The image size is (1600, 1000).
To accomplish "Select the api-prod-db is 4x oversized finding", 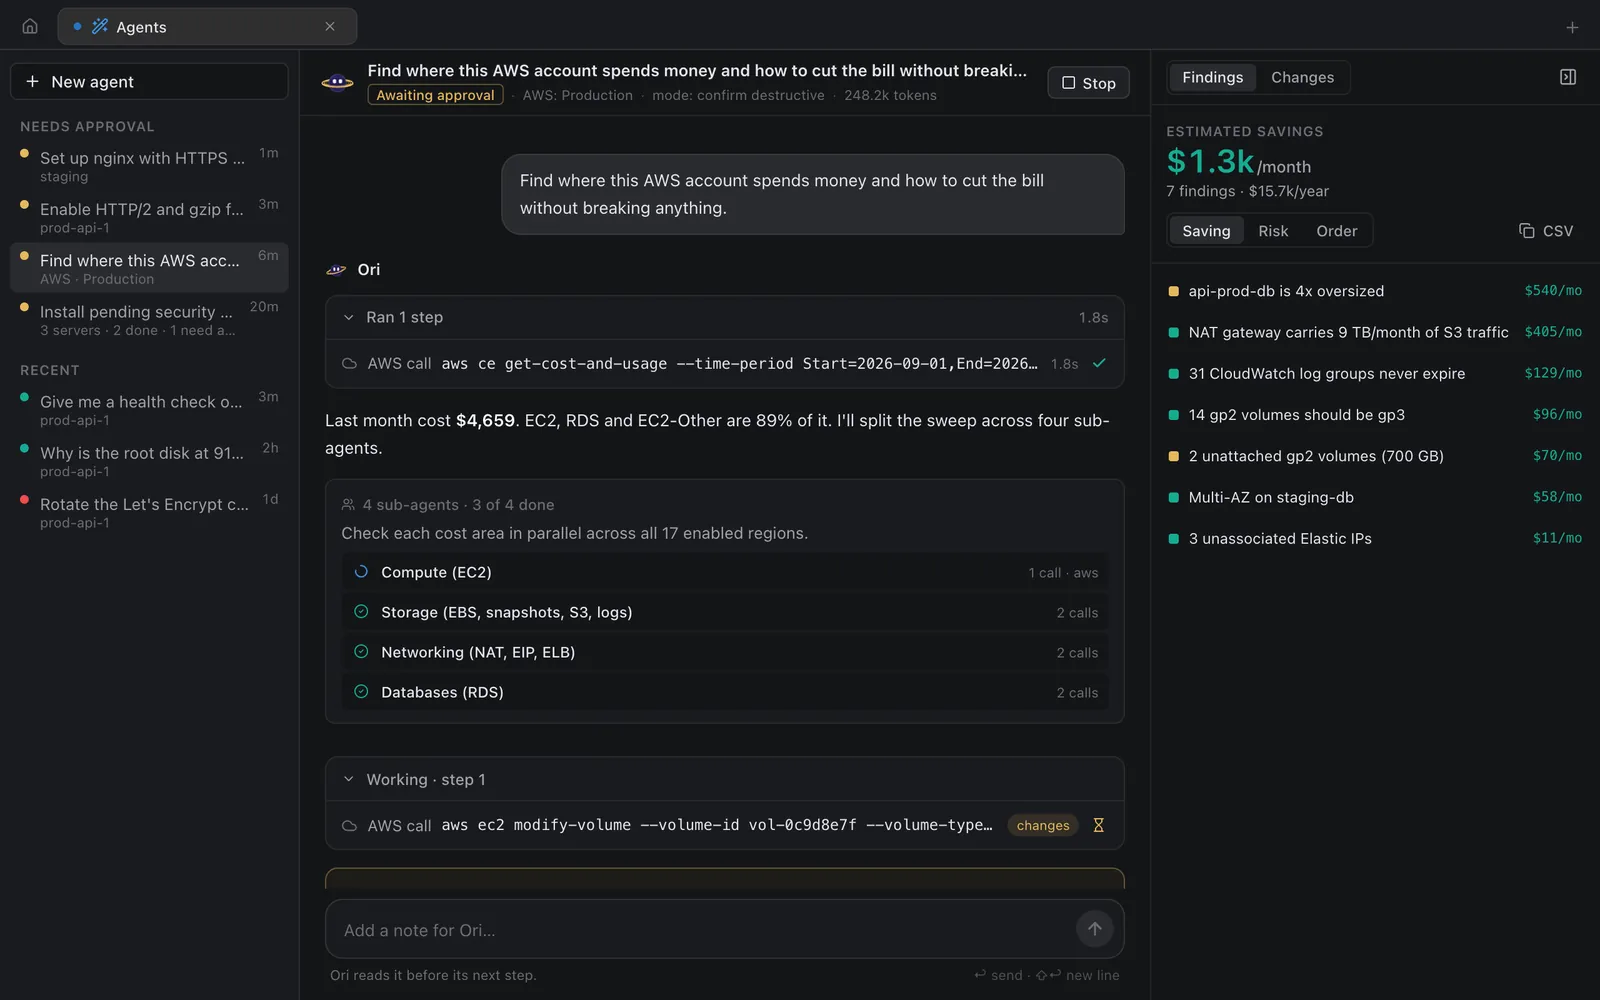I will [x=1375, y=291].
